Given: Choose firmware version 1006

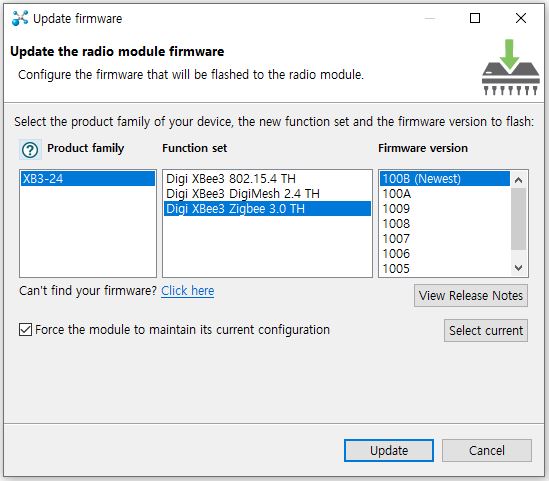Looking at the screenshot, I should click(445, 254).
